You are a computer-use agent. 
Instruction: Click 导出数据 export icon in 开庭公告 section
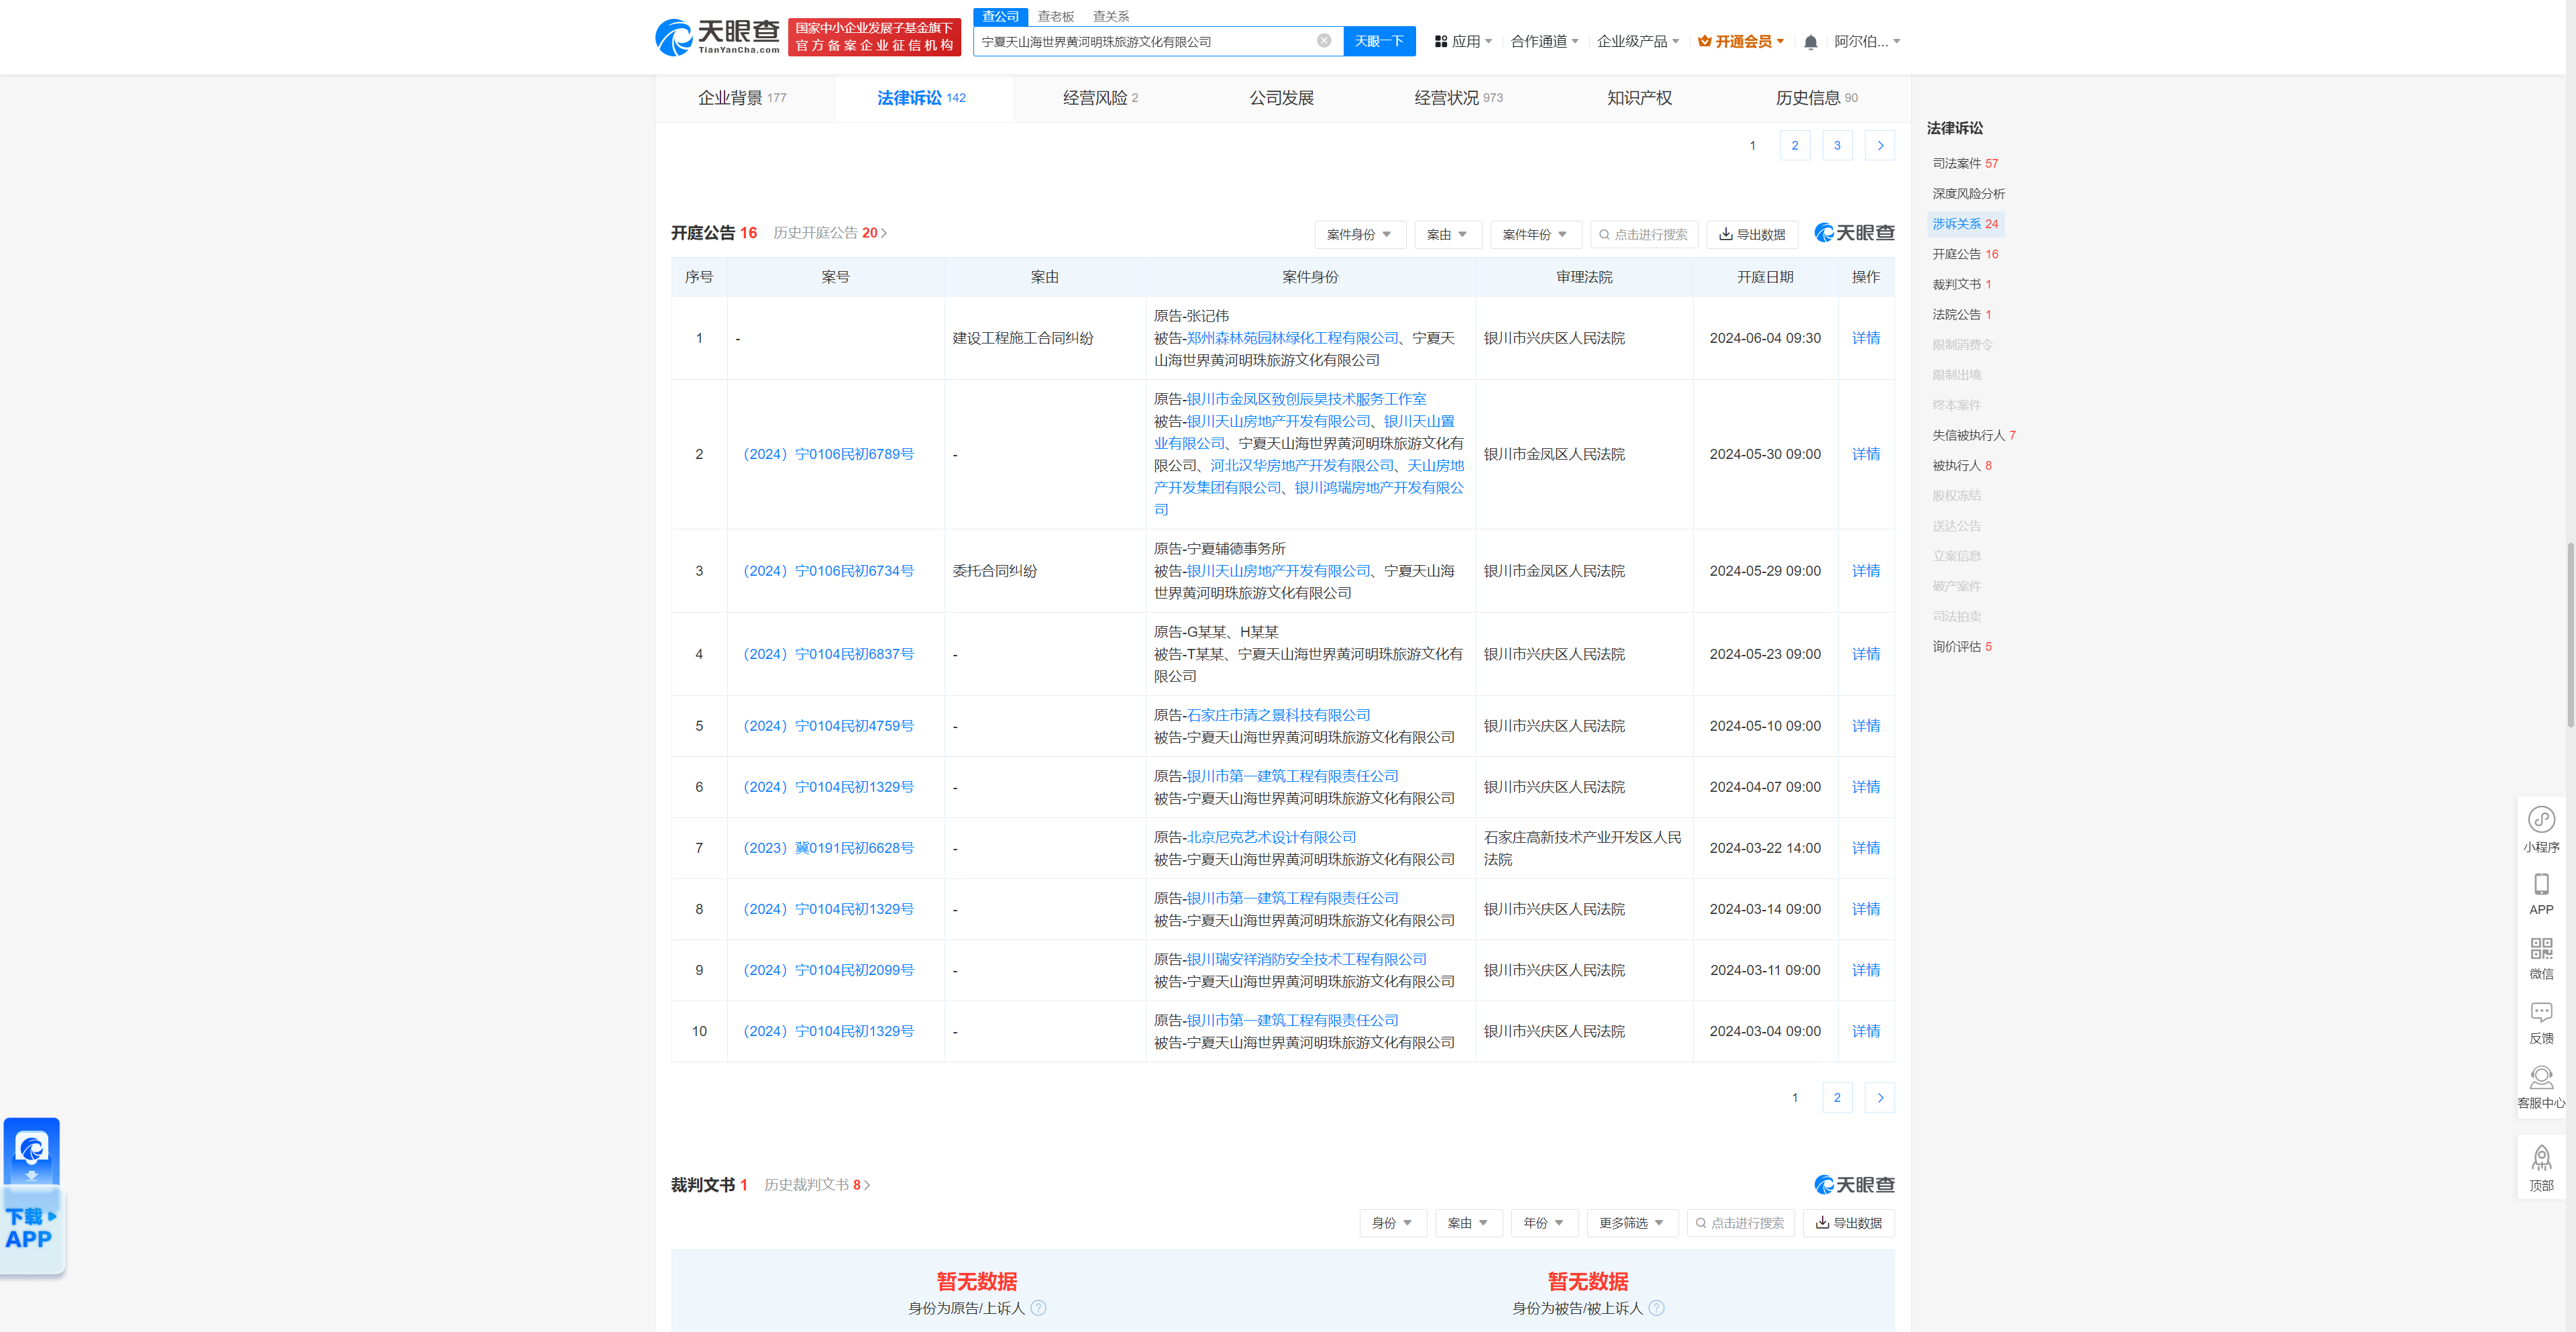pos(1752,234)
